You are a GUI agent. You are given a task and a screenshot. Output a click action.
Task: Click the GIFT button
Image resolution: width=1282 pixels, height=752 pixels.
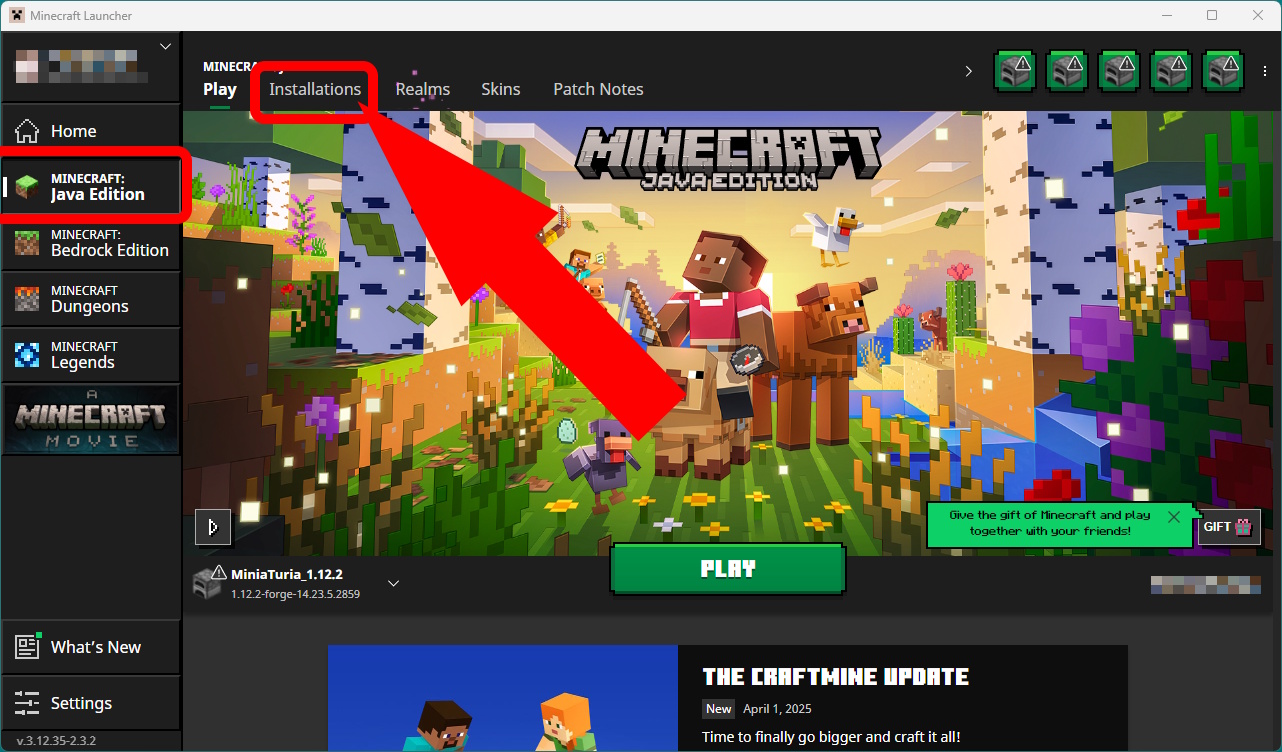[1229, 527]
